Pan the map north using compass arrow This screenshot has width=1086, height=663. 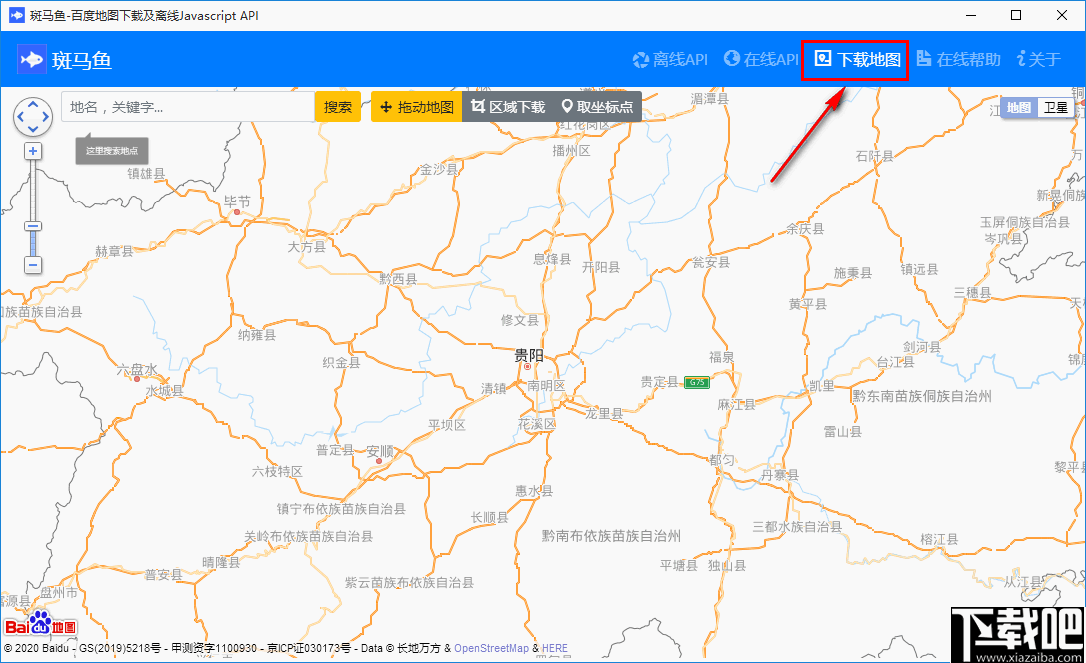point(33,103)
